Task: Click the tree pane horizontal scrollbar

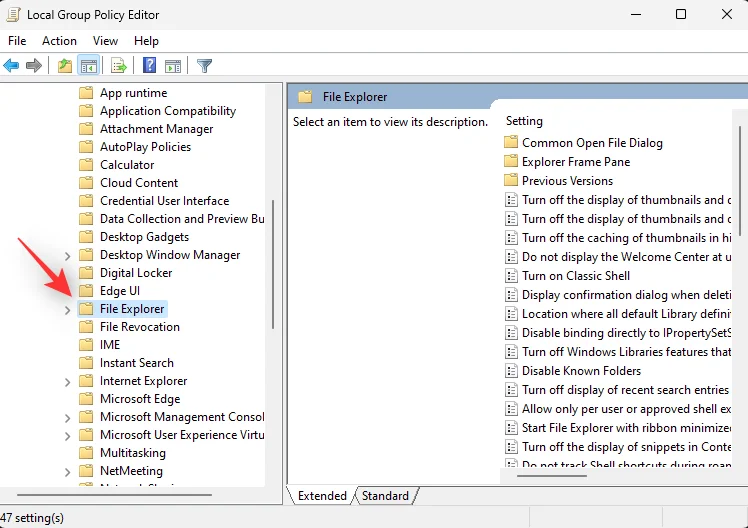Action: point(114,495)
